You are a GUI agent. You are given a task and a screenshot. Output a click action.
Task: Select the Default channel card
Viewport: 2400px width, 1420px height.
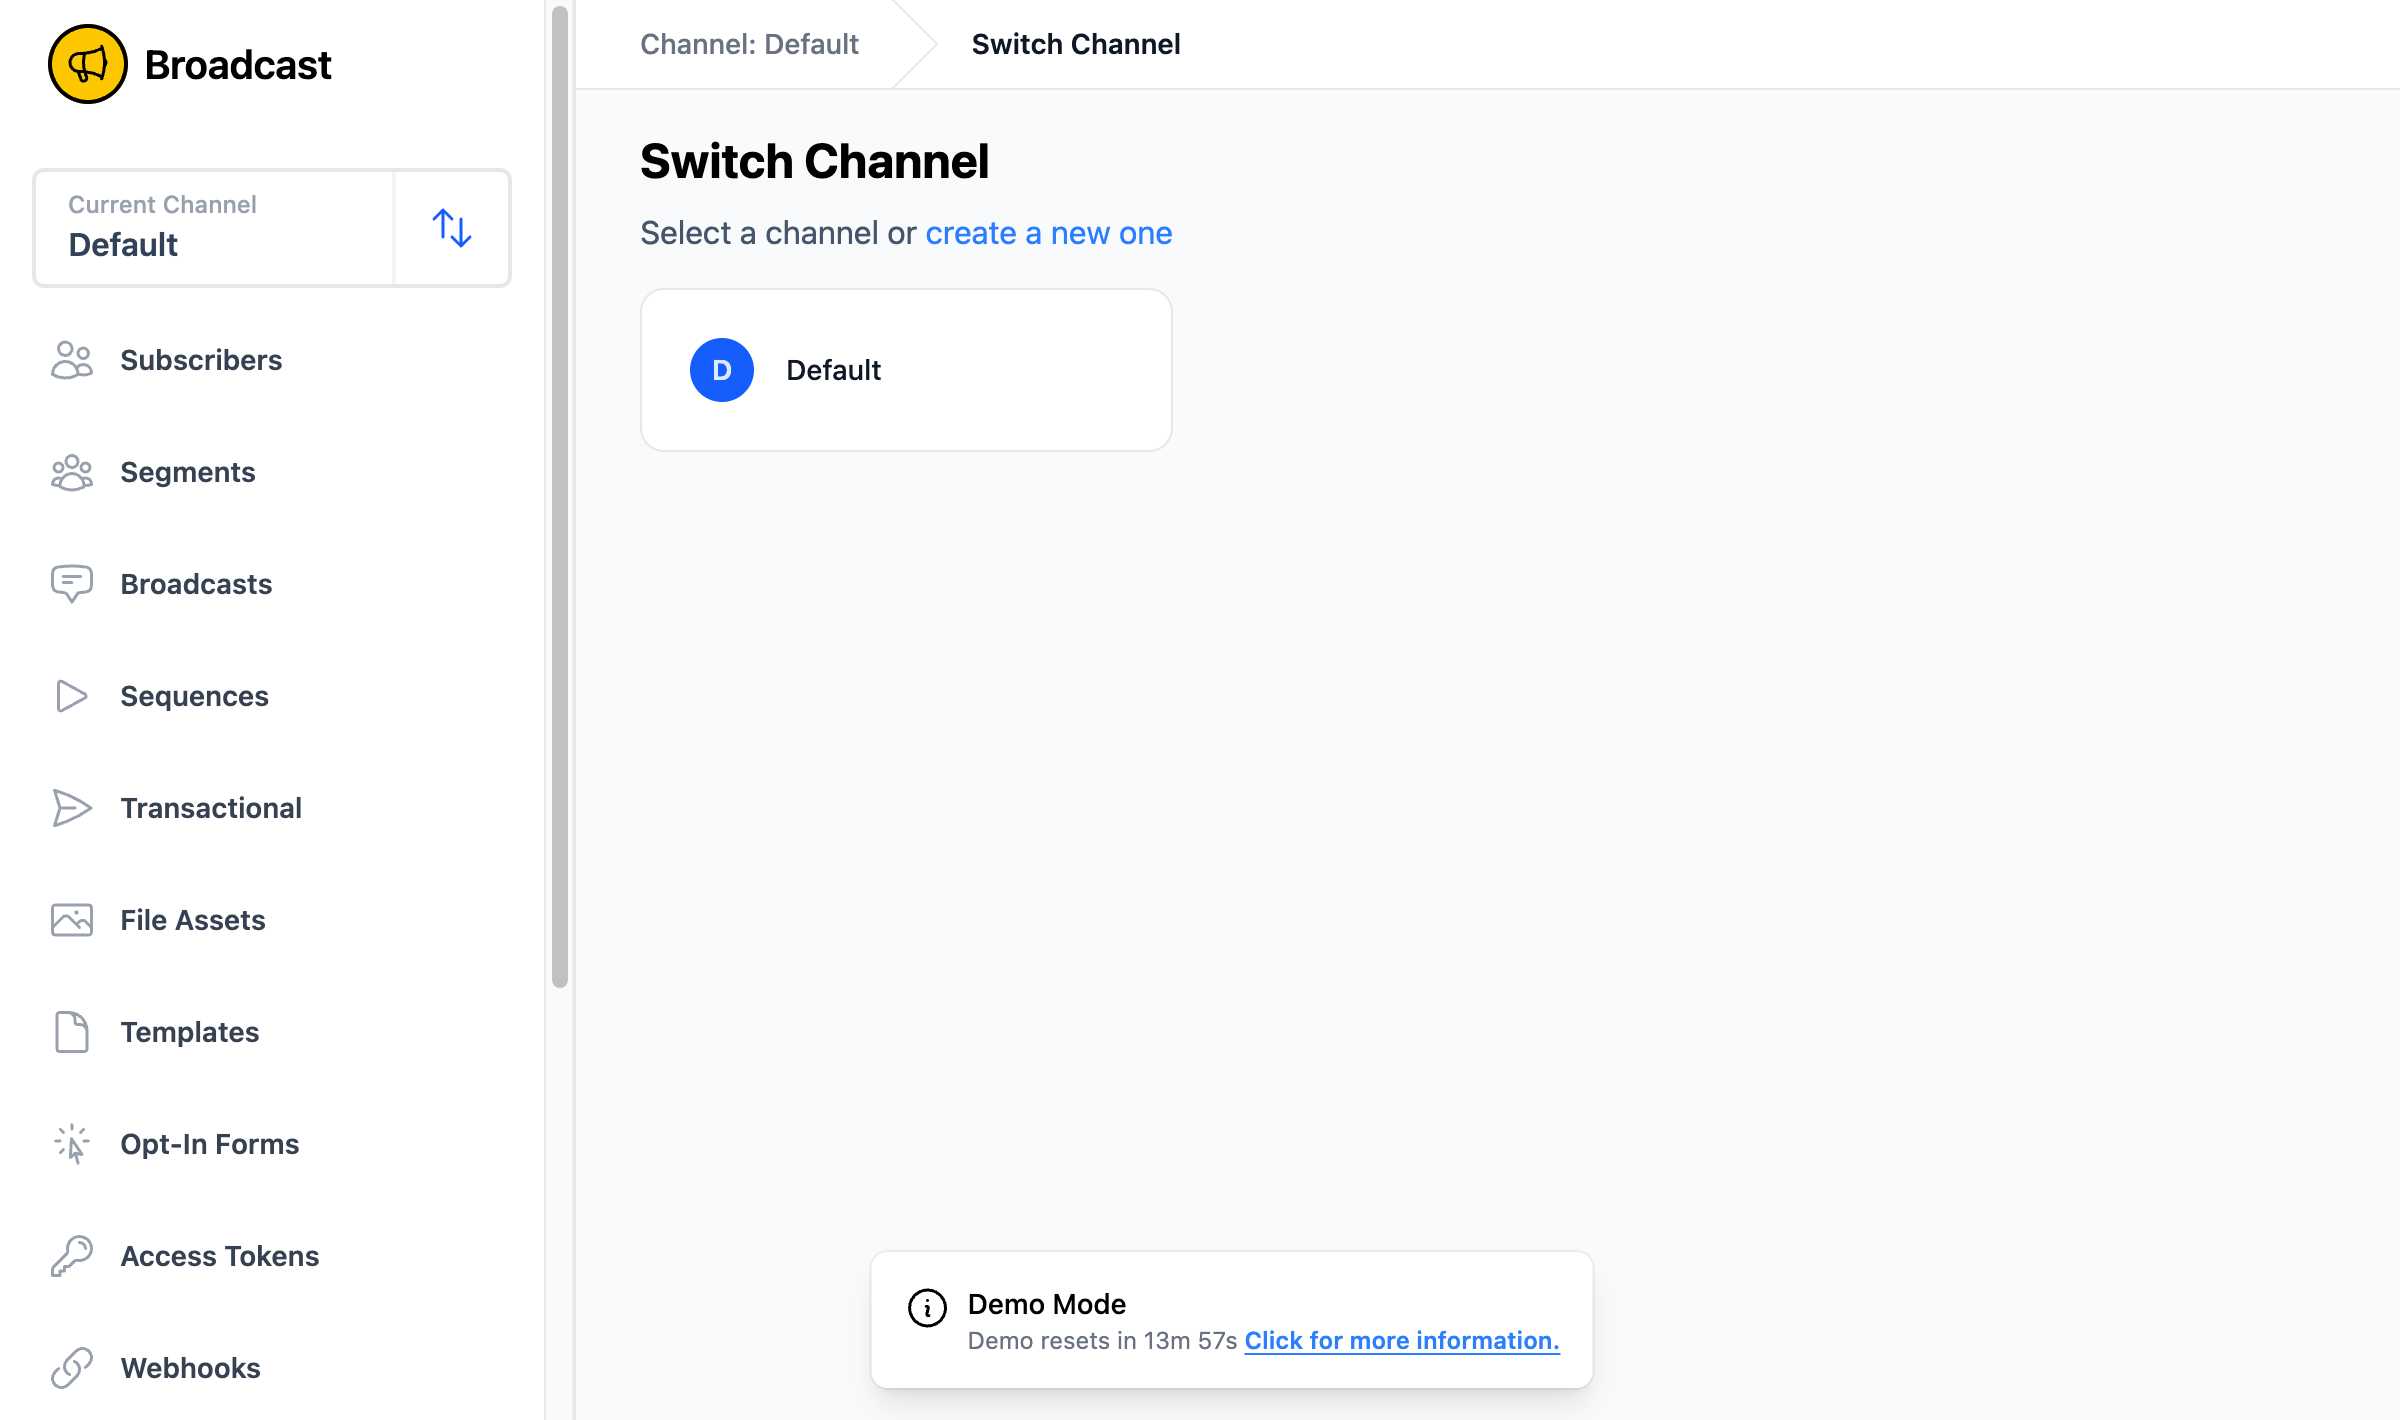coord(906,370)
